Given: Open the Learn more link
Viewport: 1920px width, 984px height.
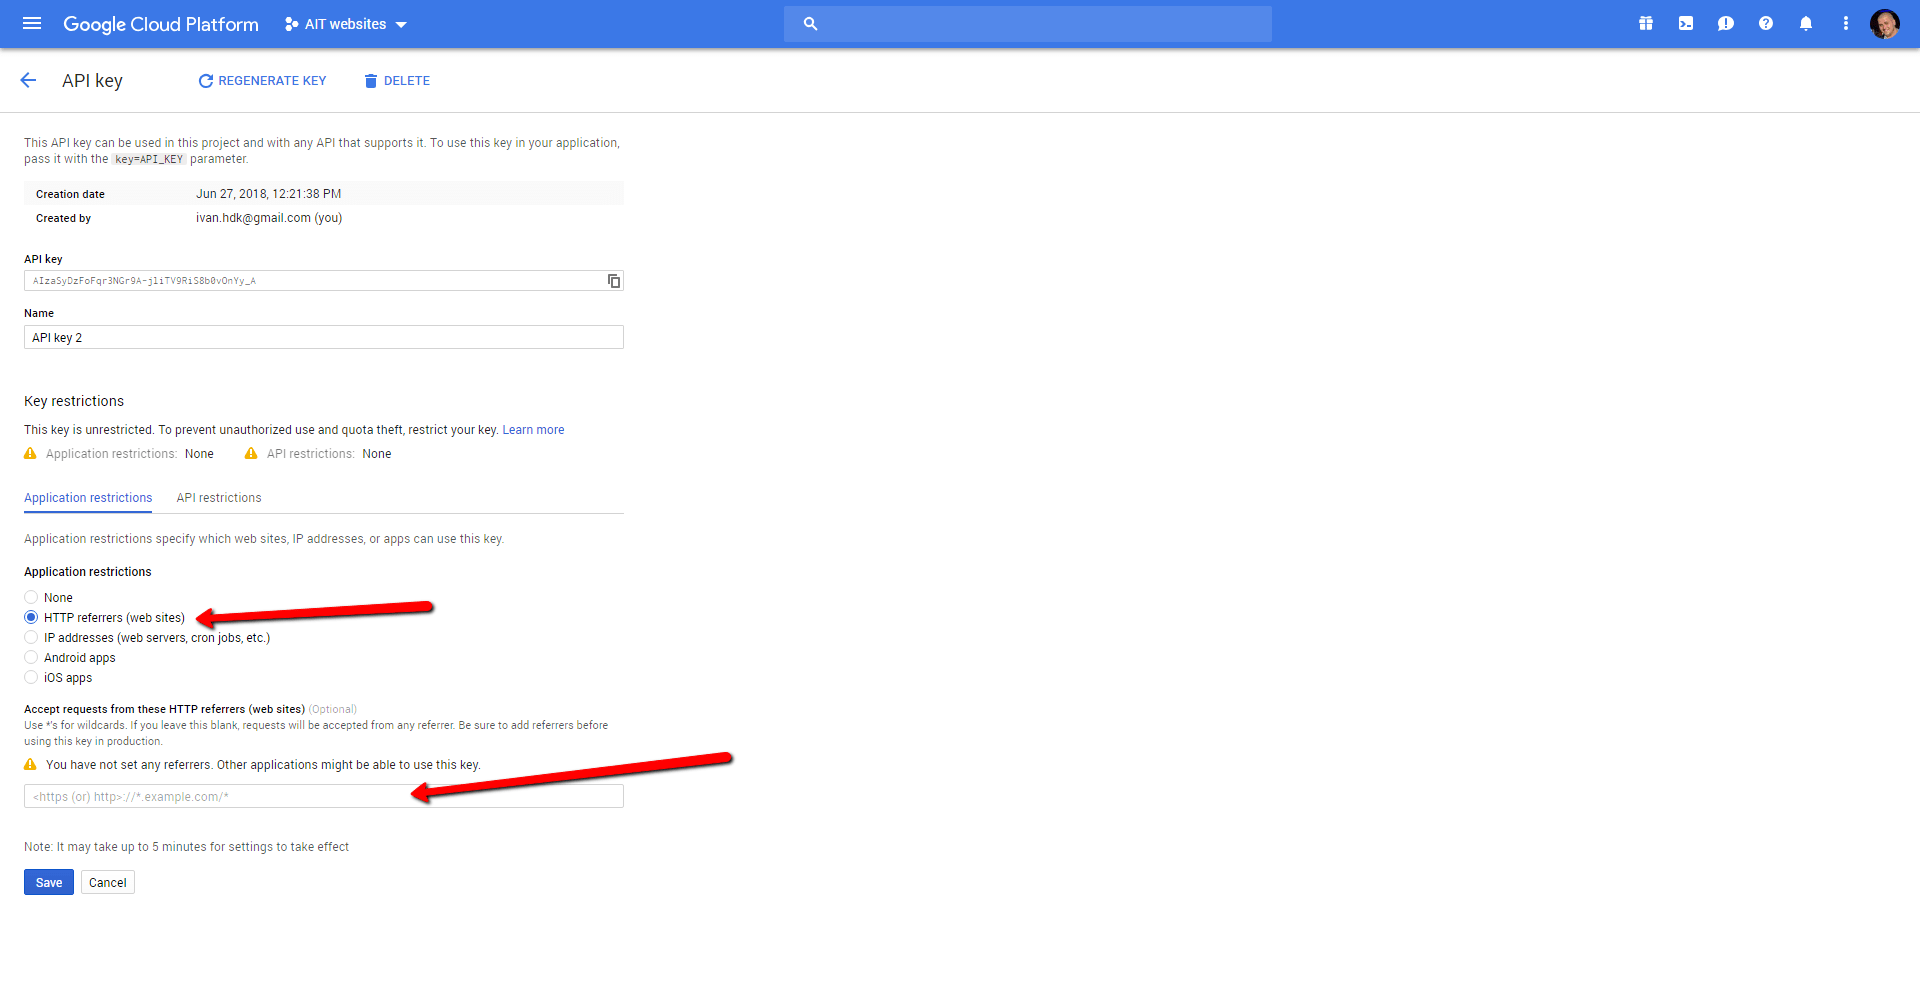Looking at the screenshot, I should [533, 430].
